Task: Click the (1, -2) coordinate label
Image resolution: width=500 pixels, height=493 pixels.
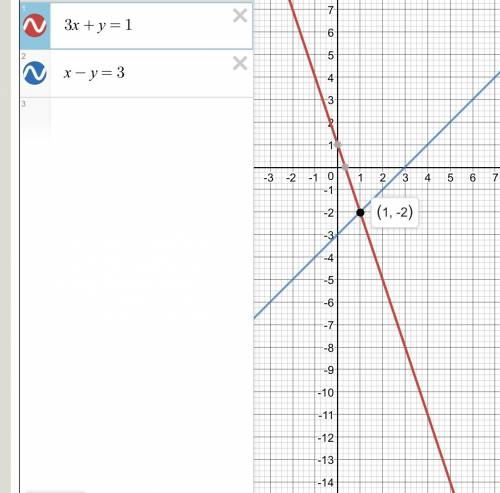Action: (x=395, y=212)
